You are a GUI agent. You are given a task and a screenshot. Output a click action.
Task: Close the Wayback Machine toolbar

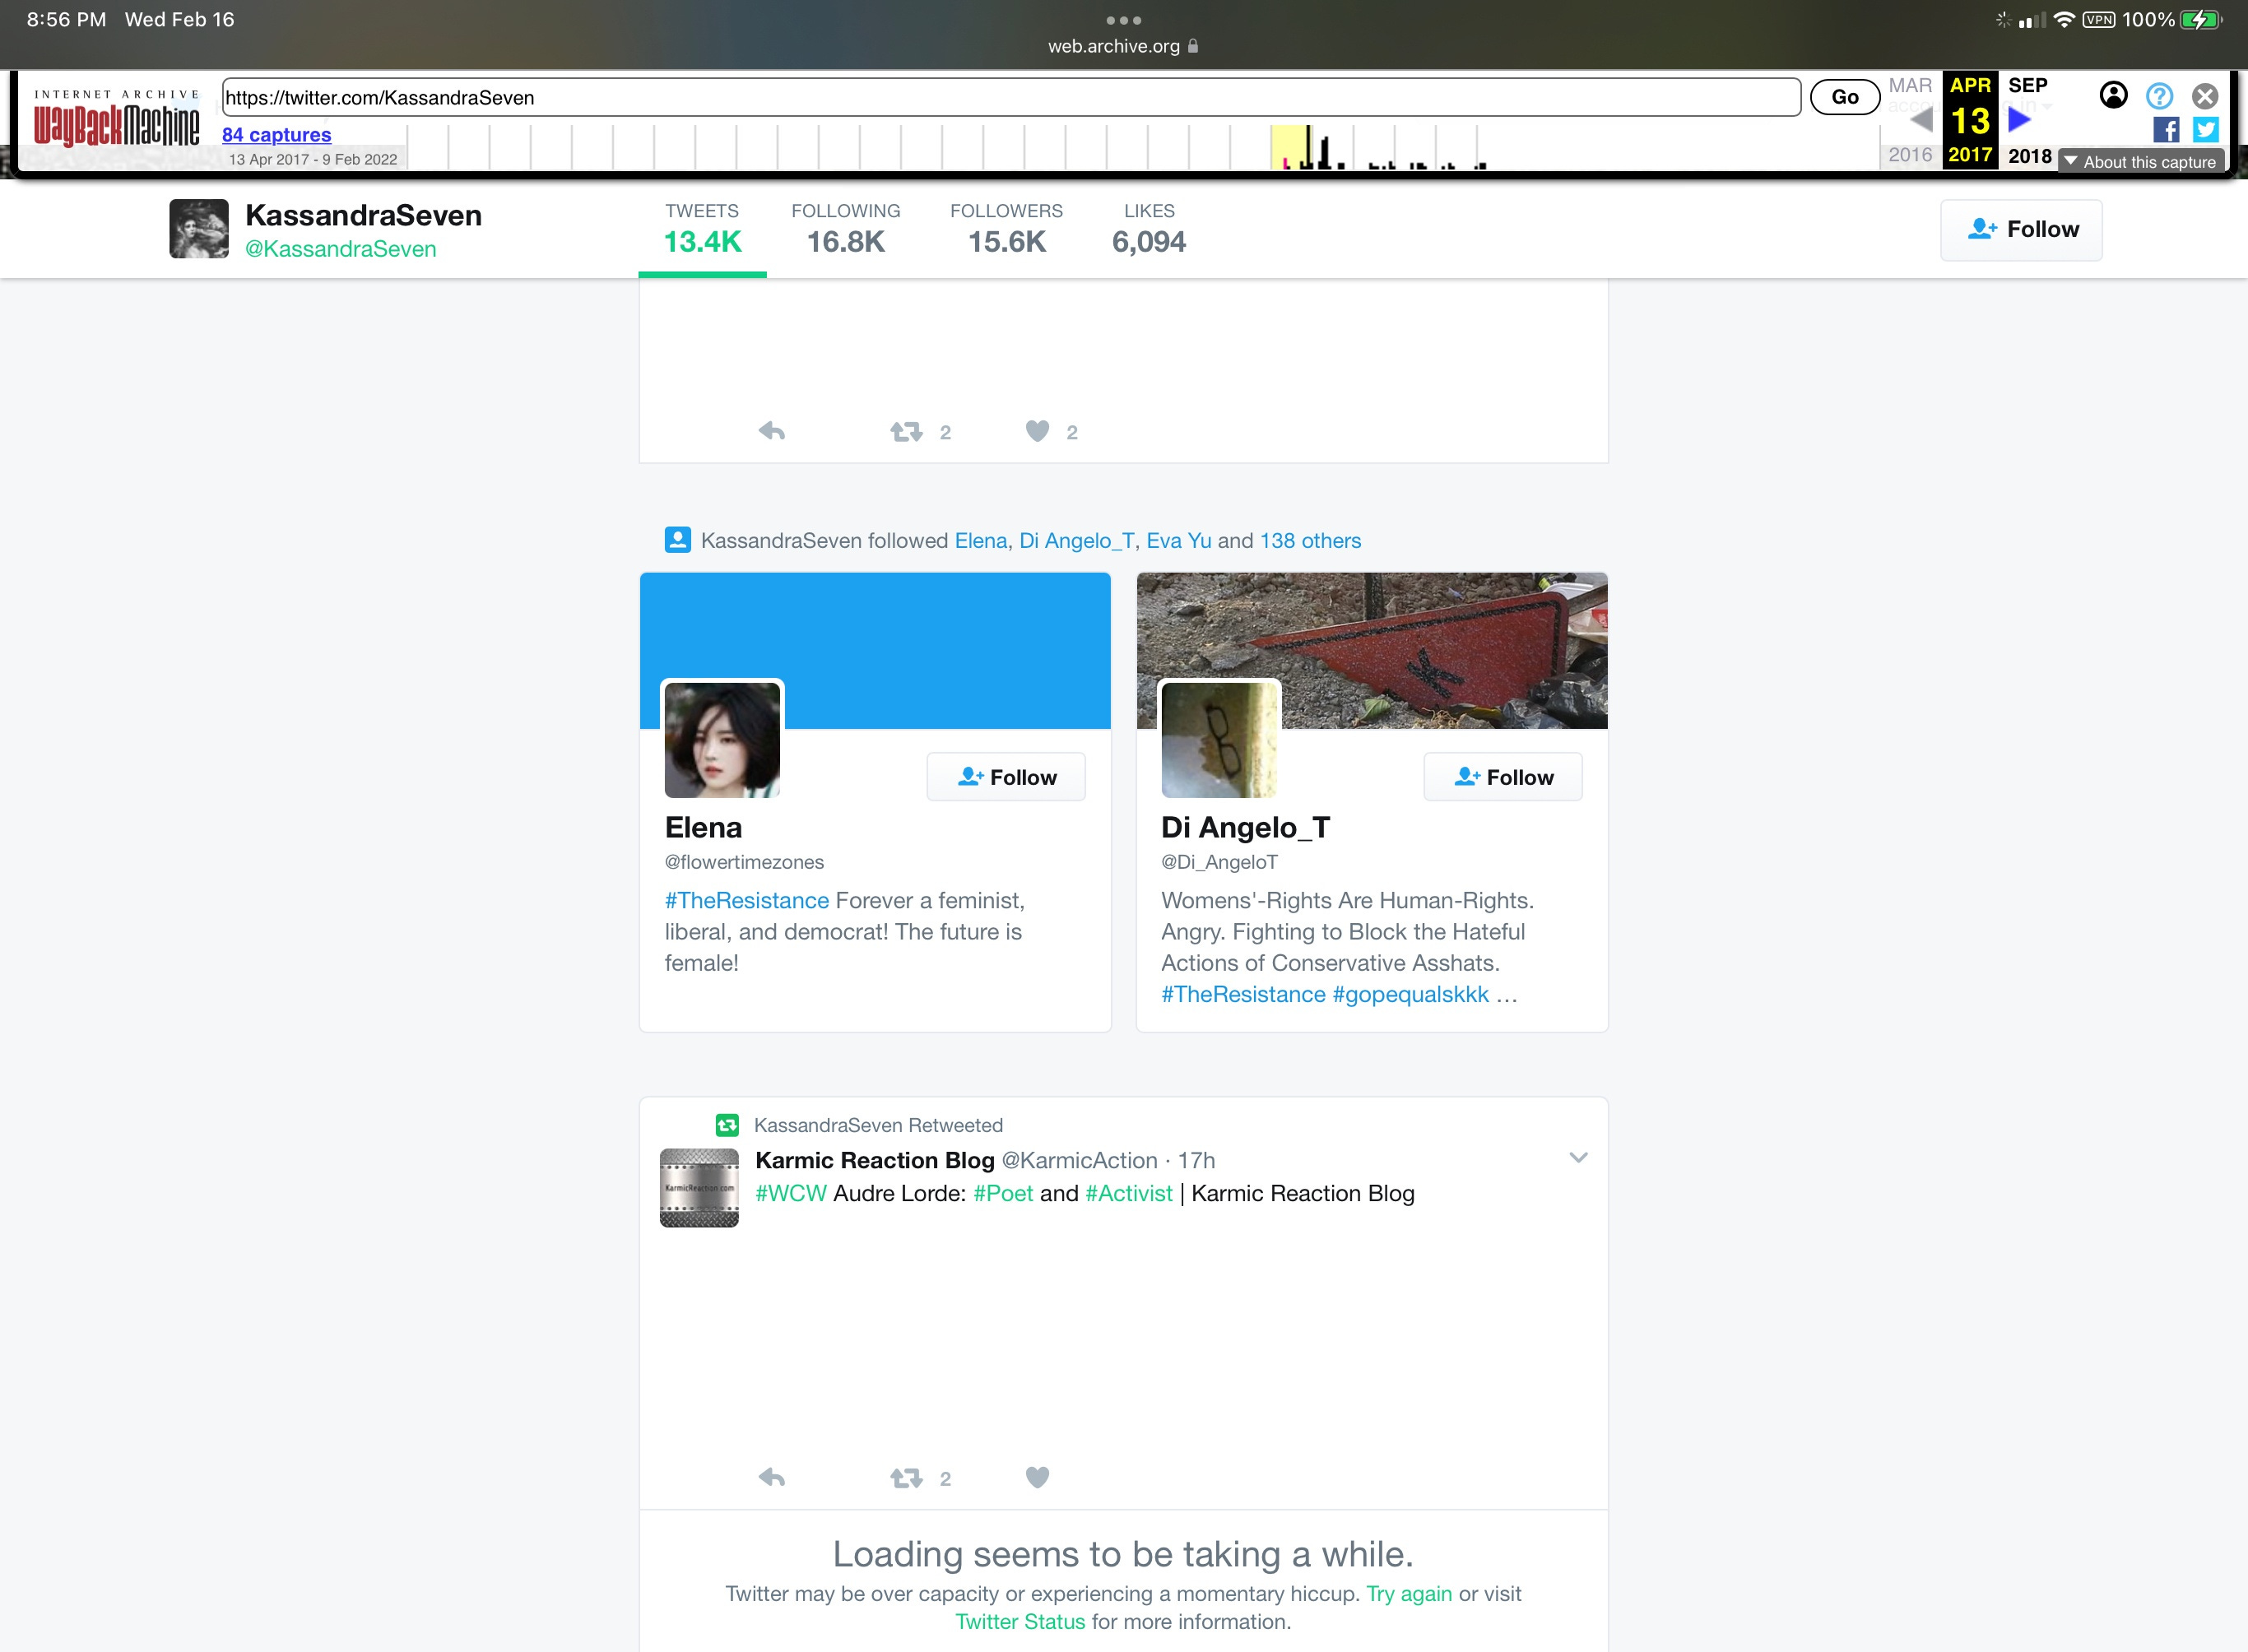[x=2204, y=96]
